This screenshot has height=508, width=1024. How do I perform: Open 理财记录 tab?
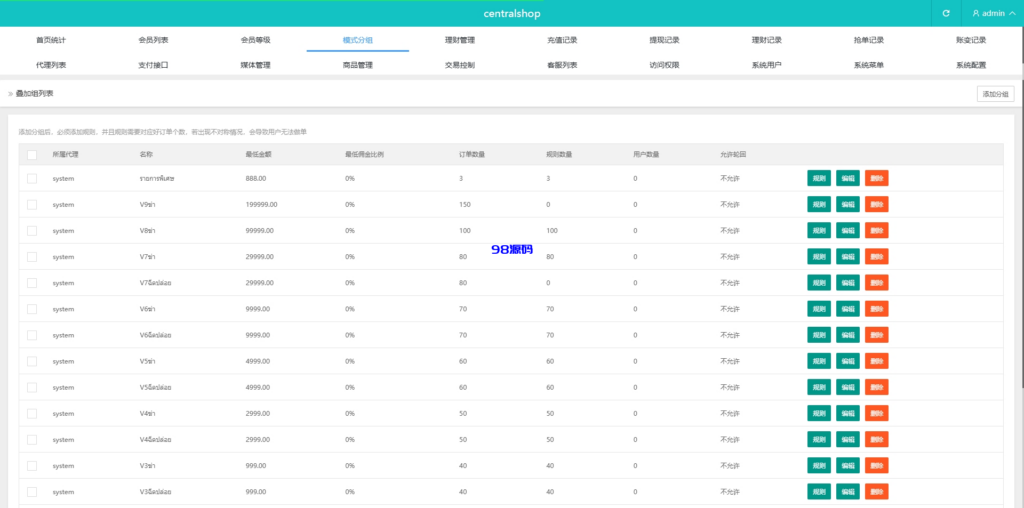(767, 40)
